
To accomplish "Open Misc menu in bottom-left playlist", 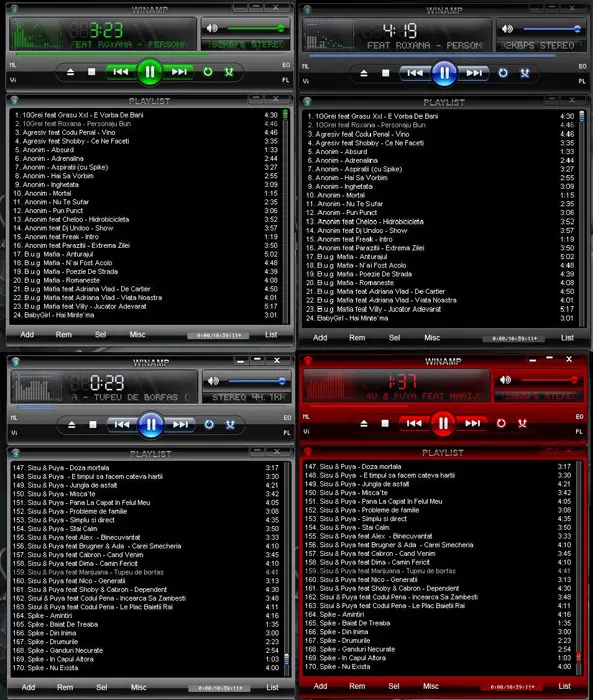I will click(138, 688).
